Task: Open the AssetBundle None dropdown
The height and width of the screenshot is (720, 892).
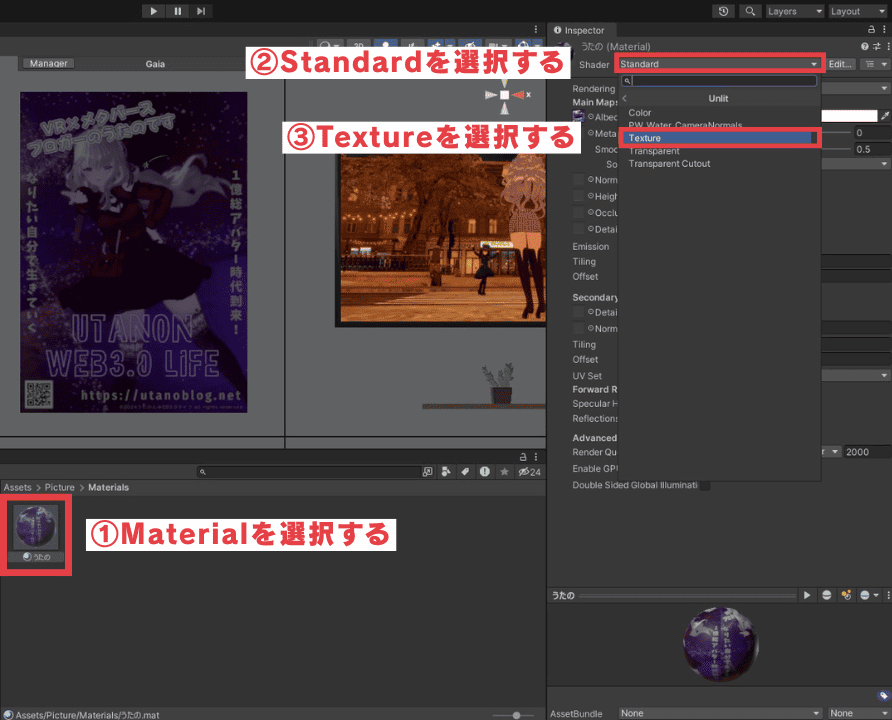Action: pos(717,713)
